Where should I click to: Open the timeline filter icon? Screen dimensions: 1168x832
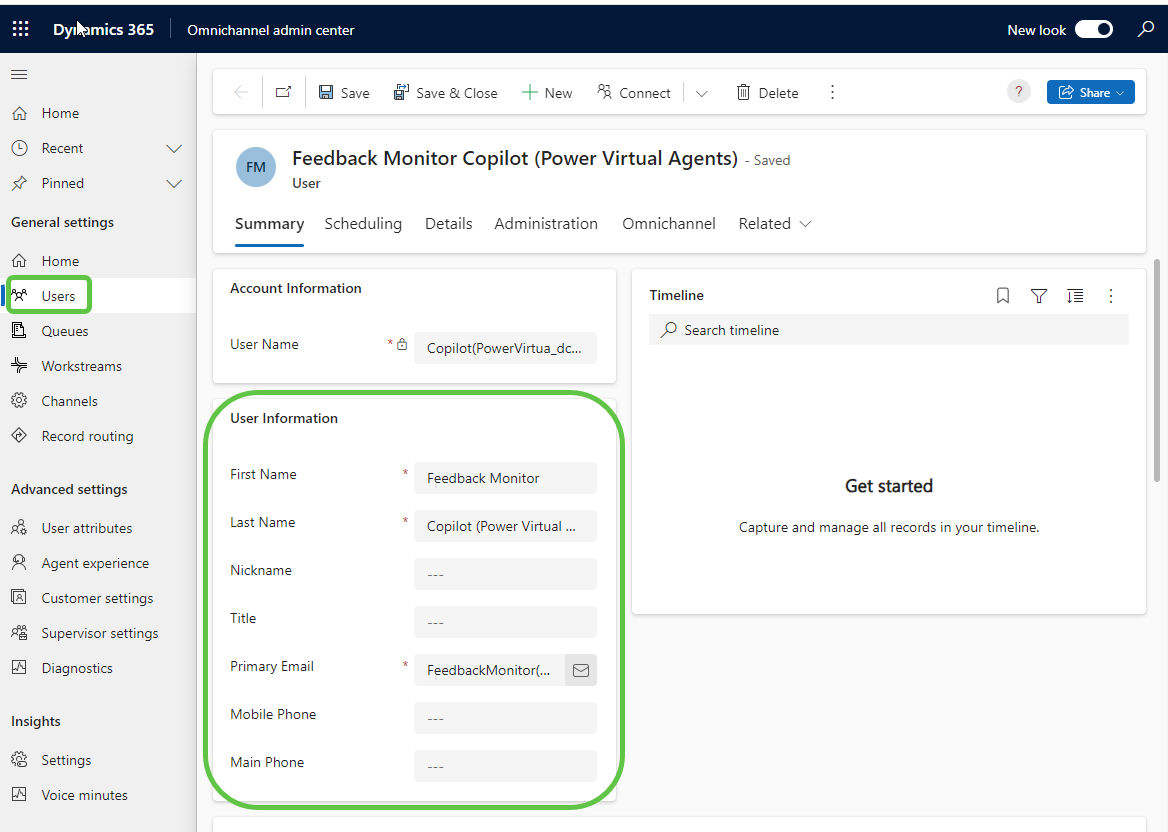tap(1039, 296)
